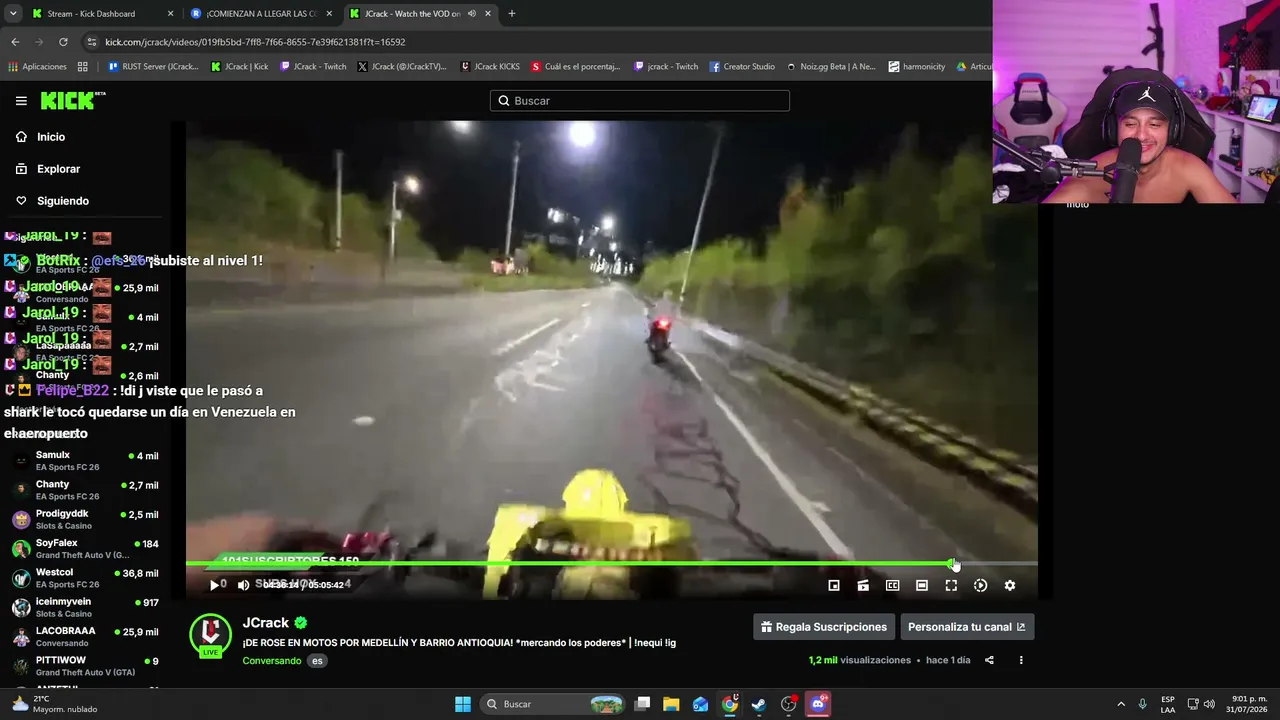The image size is (1280, 720).
Task: Open PITTIWOW channel in sidebar
Action: 85,666
